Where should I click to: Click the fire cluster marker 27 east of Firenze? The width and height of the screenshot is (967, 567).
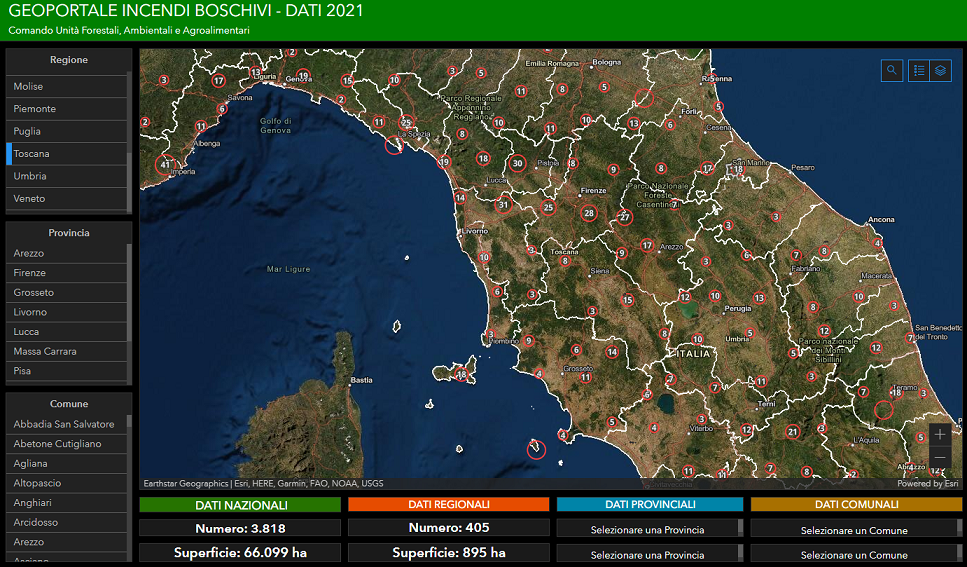coord(625,217)
